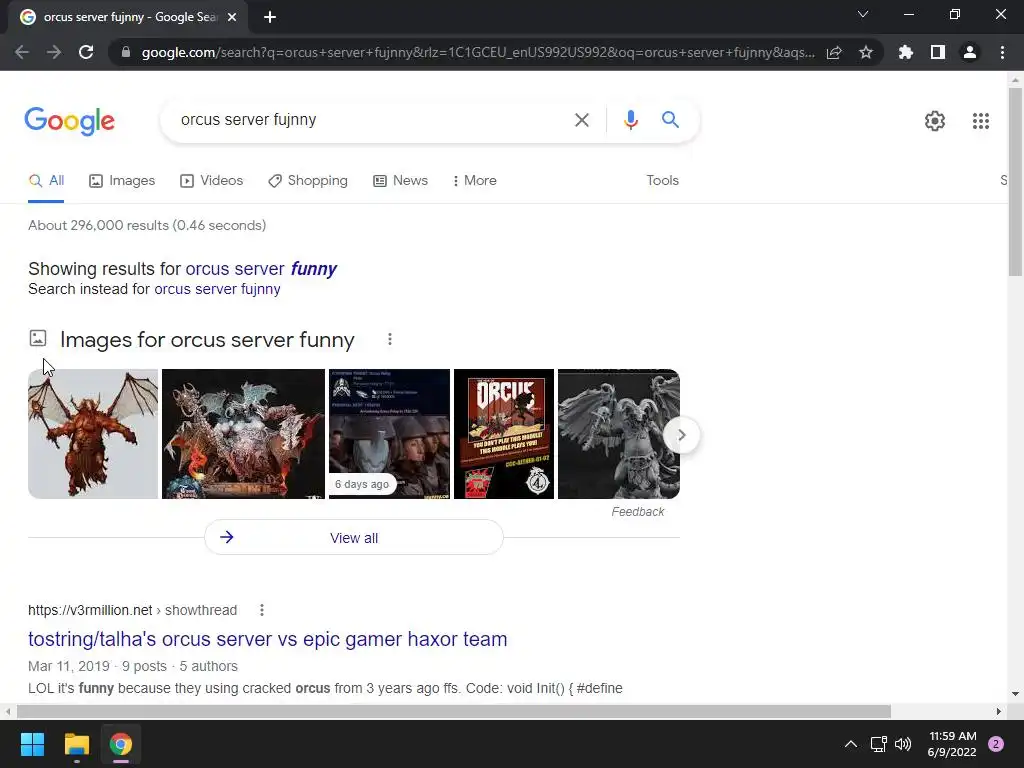Open the tab search dropdown arrow
Image resolution: width=1024 pixels, height=768 pixels.
863,14
